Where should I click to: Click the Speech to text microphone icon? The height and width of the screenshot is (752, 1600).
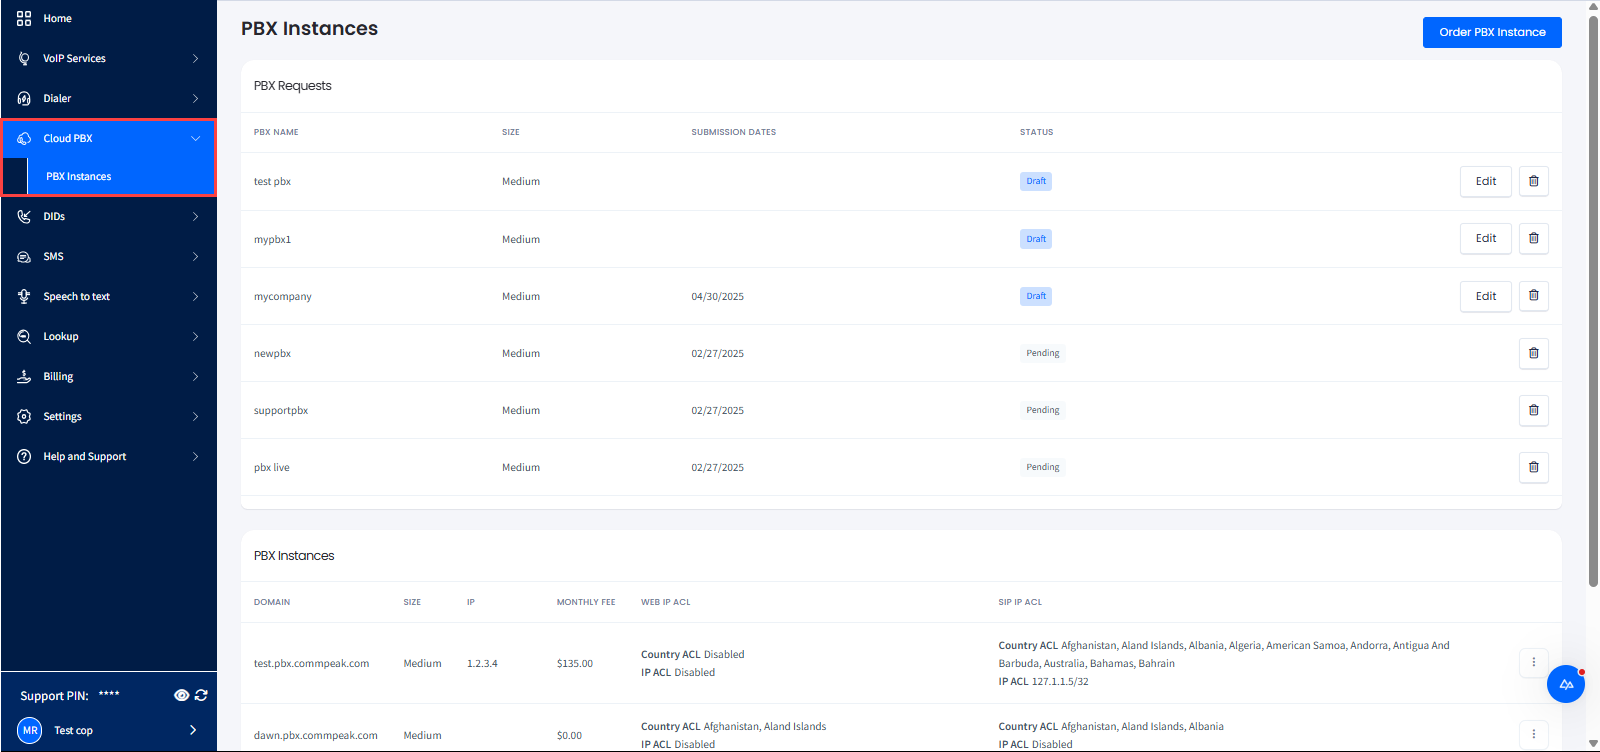click(24, 296)
